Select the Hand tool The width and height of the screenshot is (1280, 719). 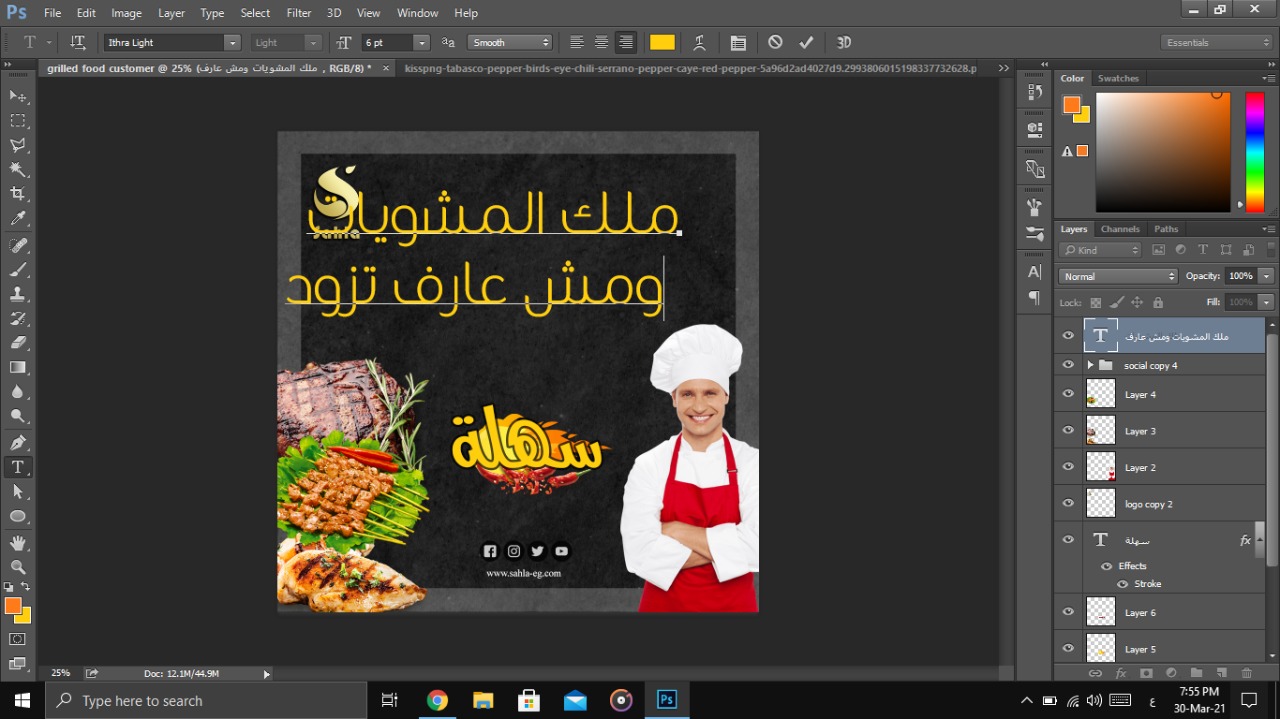(18, 543)
